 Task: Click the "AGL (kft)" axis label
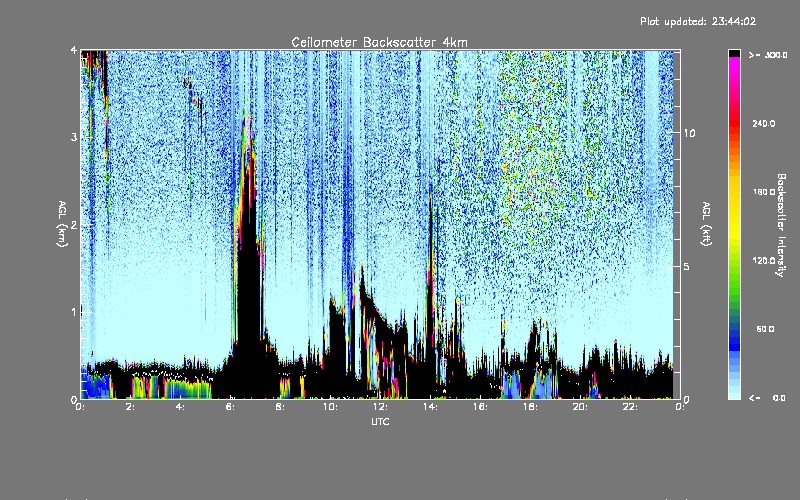coord(707,224)
